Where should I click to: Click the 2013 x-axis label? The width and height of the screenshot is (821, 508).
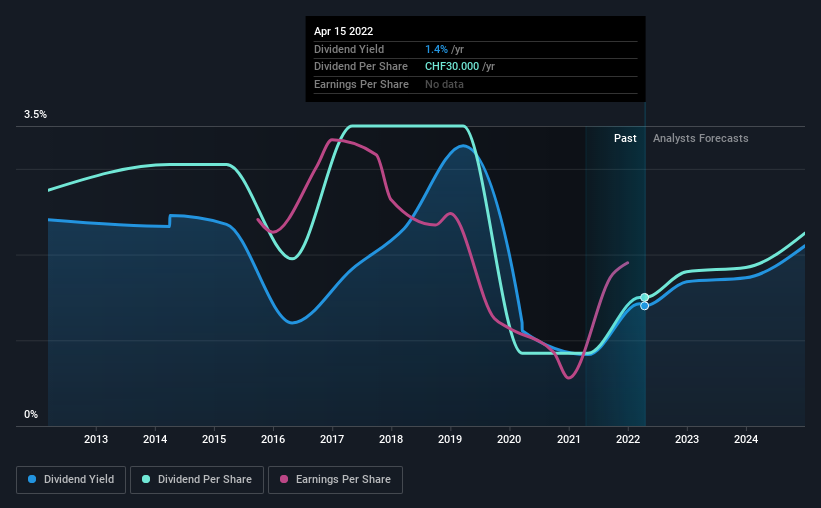coord(96,439)
